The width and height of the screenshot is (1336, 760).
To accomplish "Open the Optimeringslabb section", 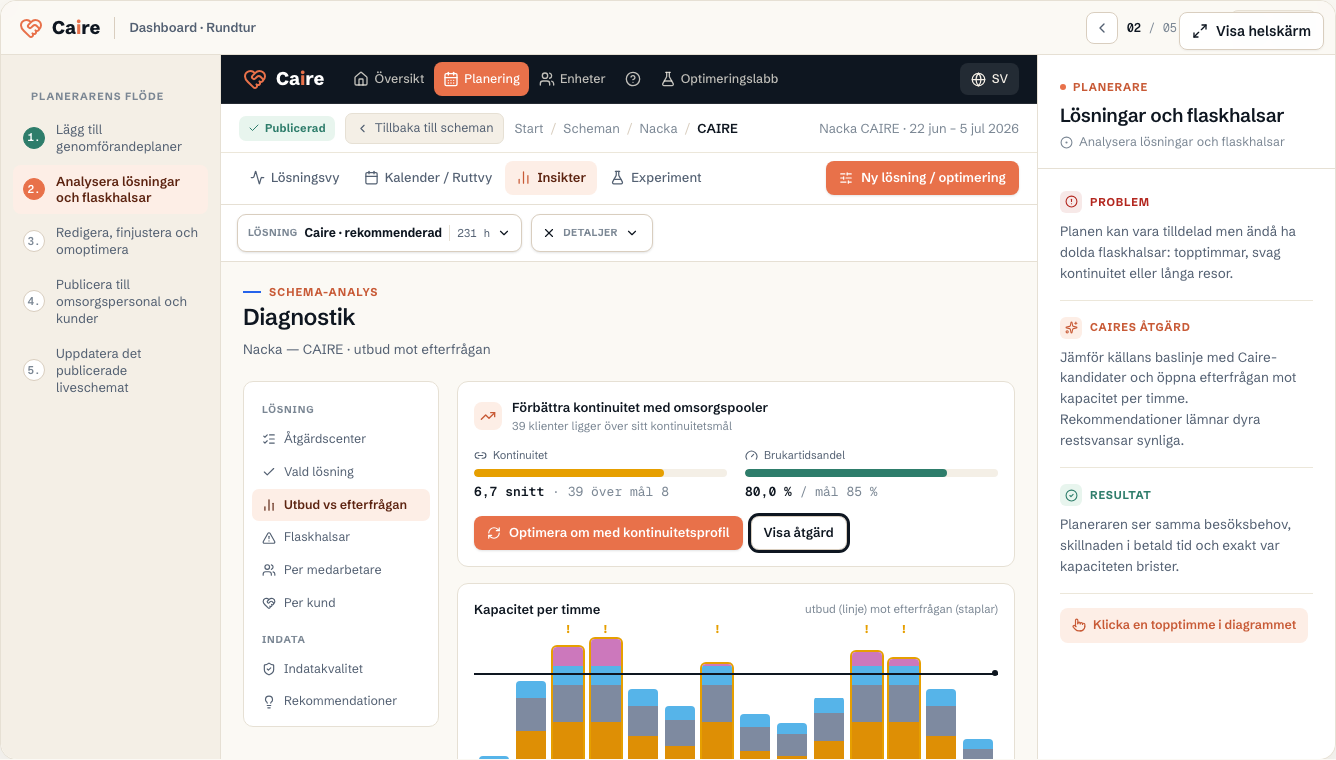I will (x=719, y=79).
